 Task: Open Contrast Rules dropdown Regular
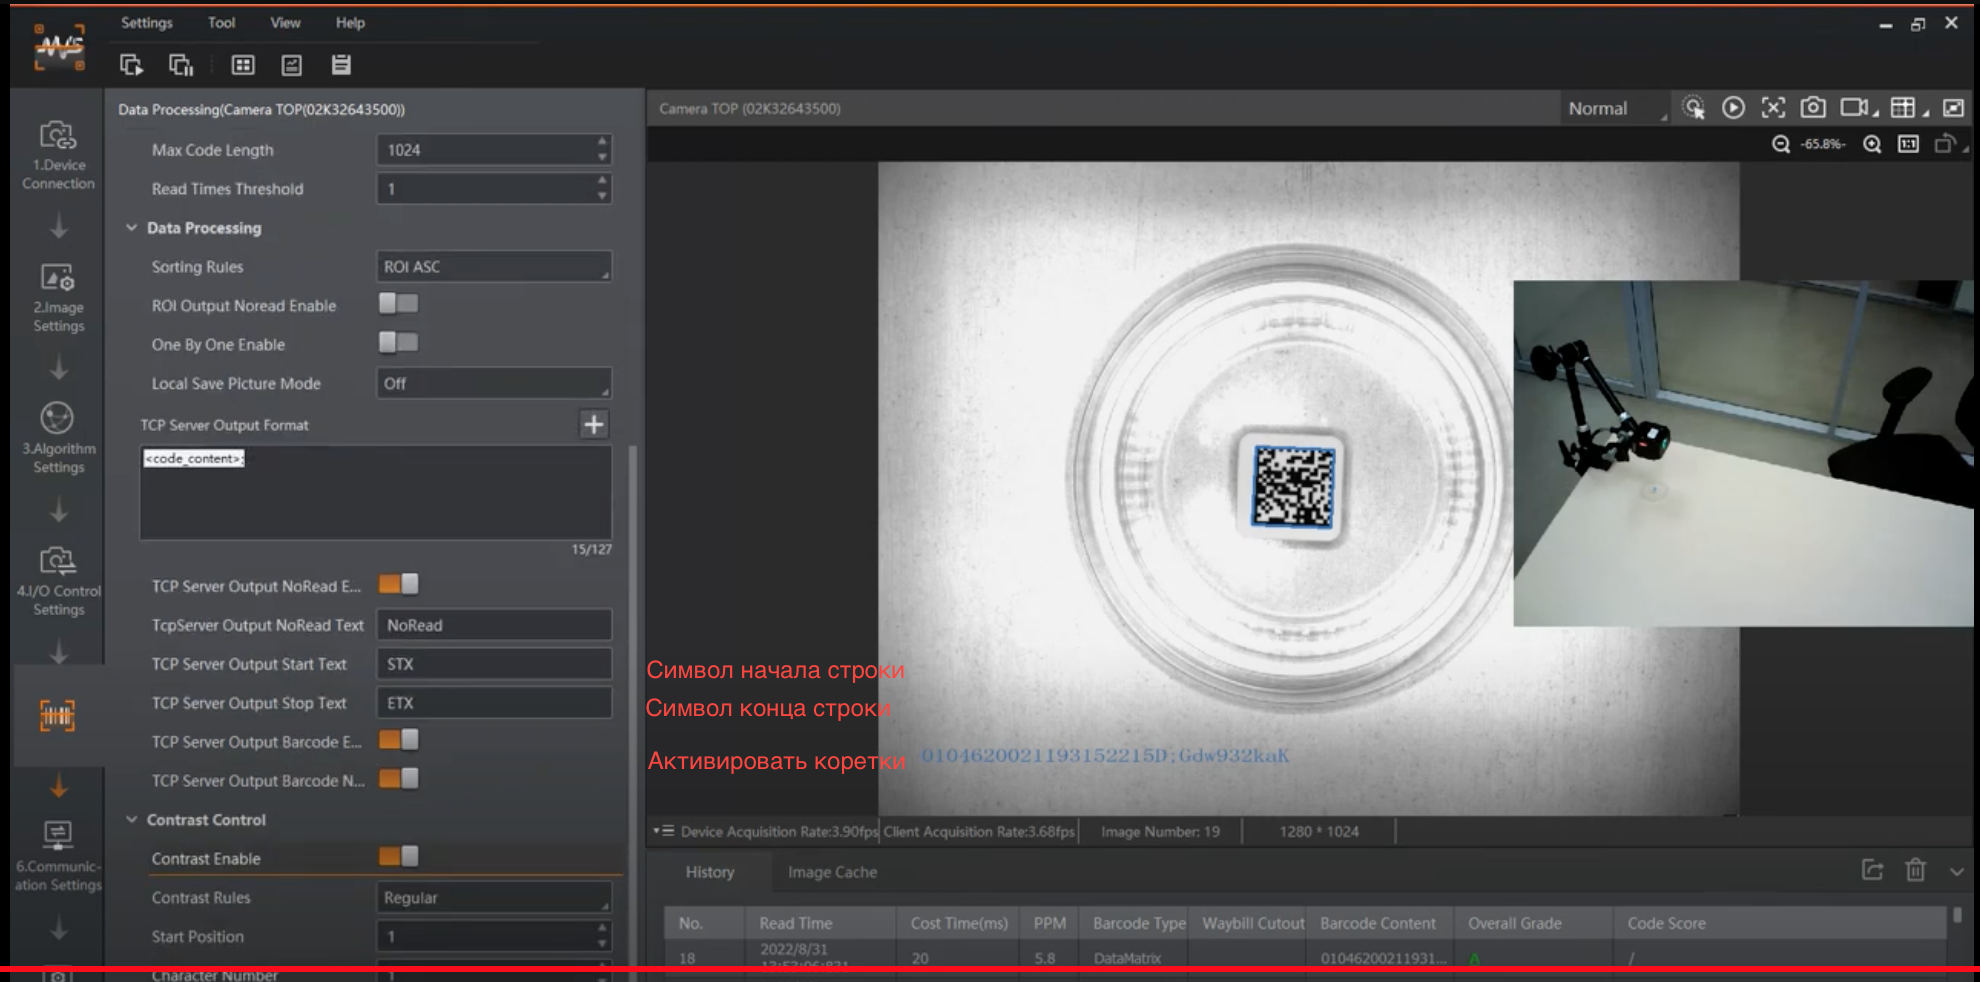[x=494, y=897]
